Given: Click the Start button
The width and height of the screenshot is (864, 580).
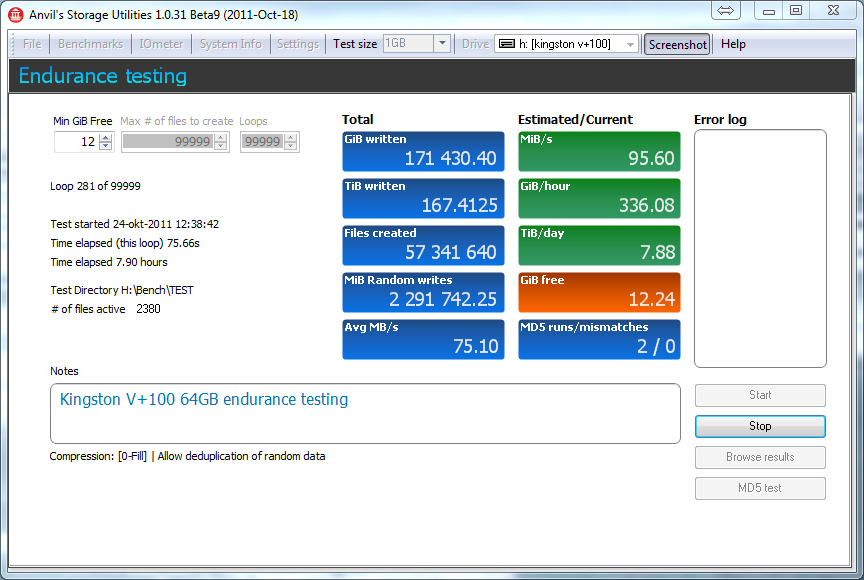Looking at the screenshot, I should (x=760, y=395).
